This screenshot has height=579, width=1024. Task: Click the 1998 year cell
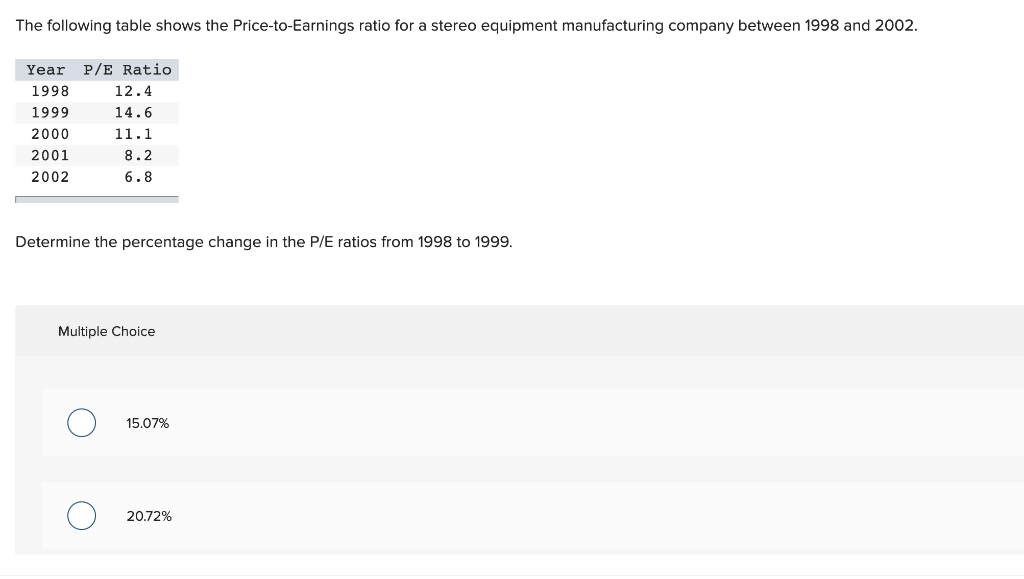click(x=50, y=91)
